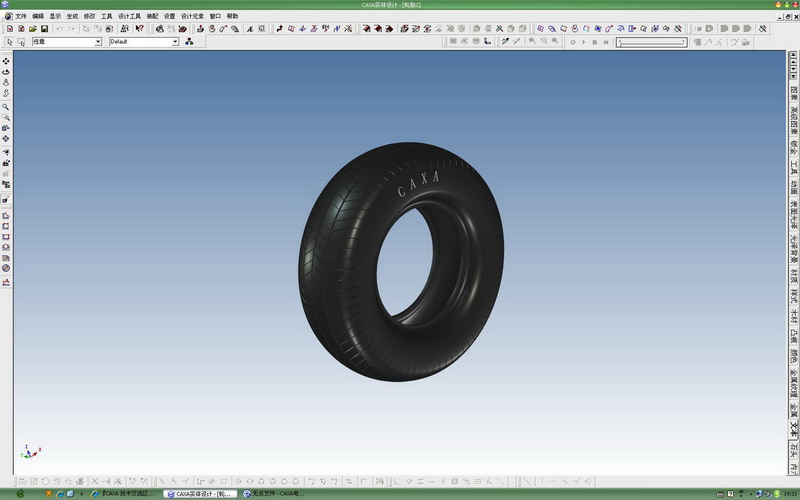Click the Save floppy disk icon
Viewport: 800px width, 500px height.
click(x=44, y=29)
